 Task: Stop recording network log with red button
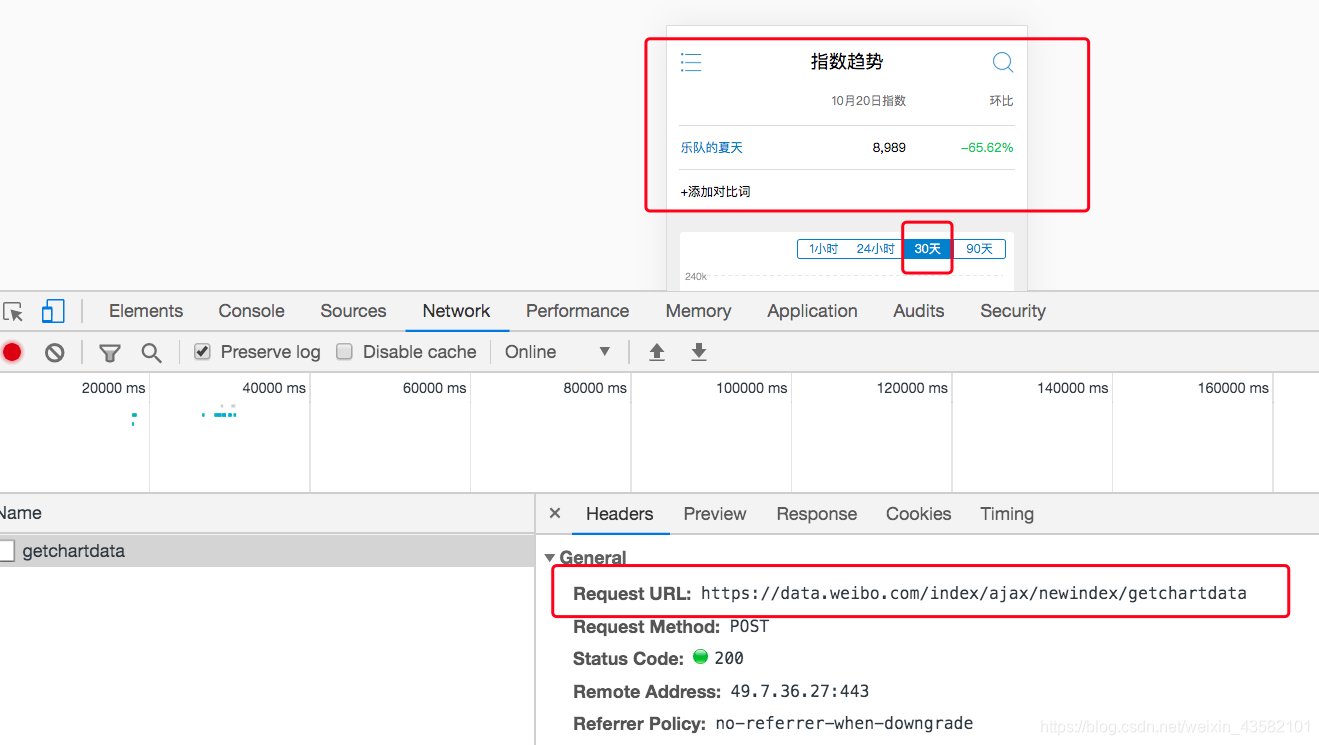pyautogui.click(x=12, y=352)
